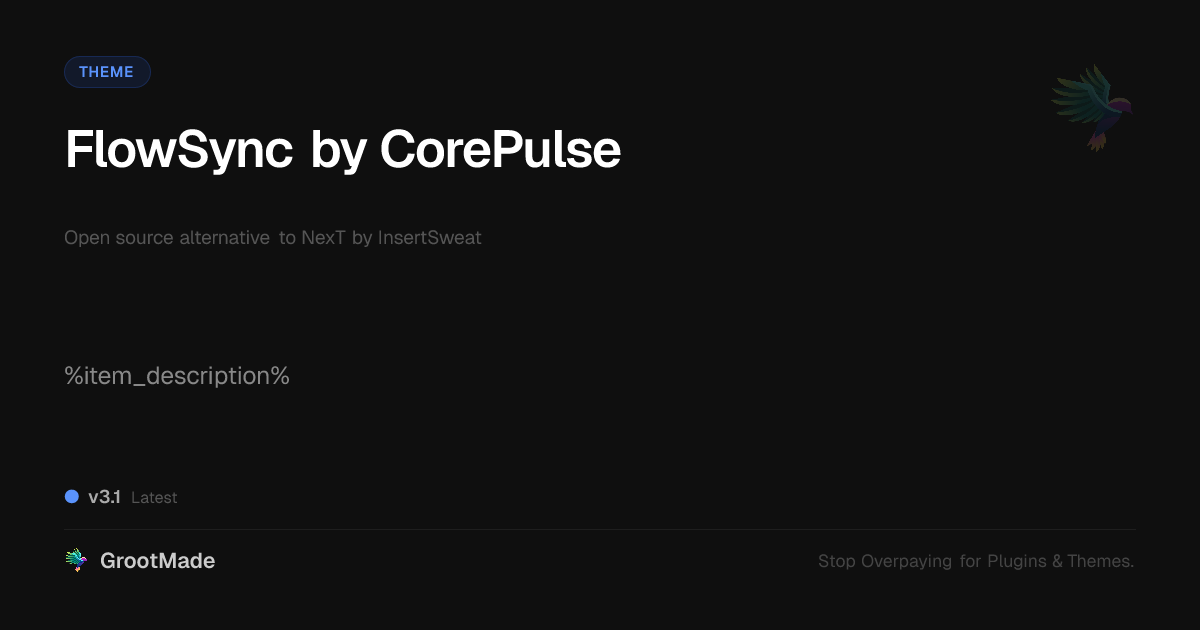
Task: Click the Latest release label
Action: (154, 498)
